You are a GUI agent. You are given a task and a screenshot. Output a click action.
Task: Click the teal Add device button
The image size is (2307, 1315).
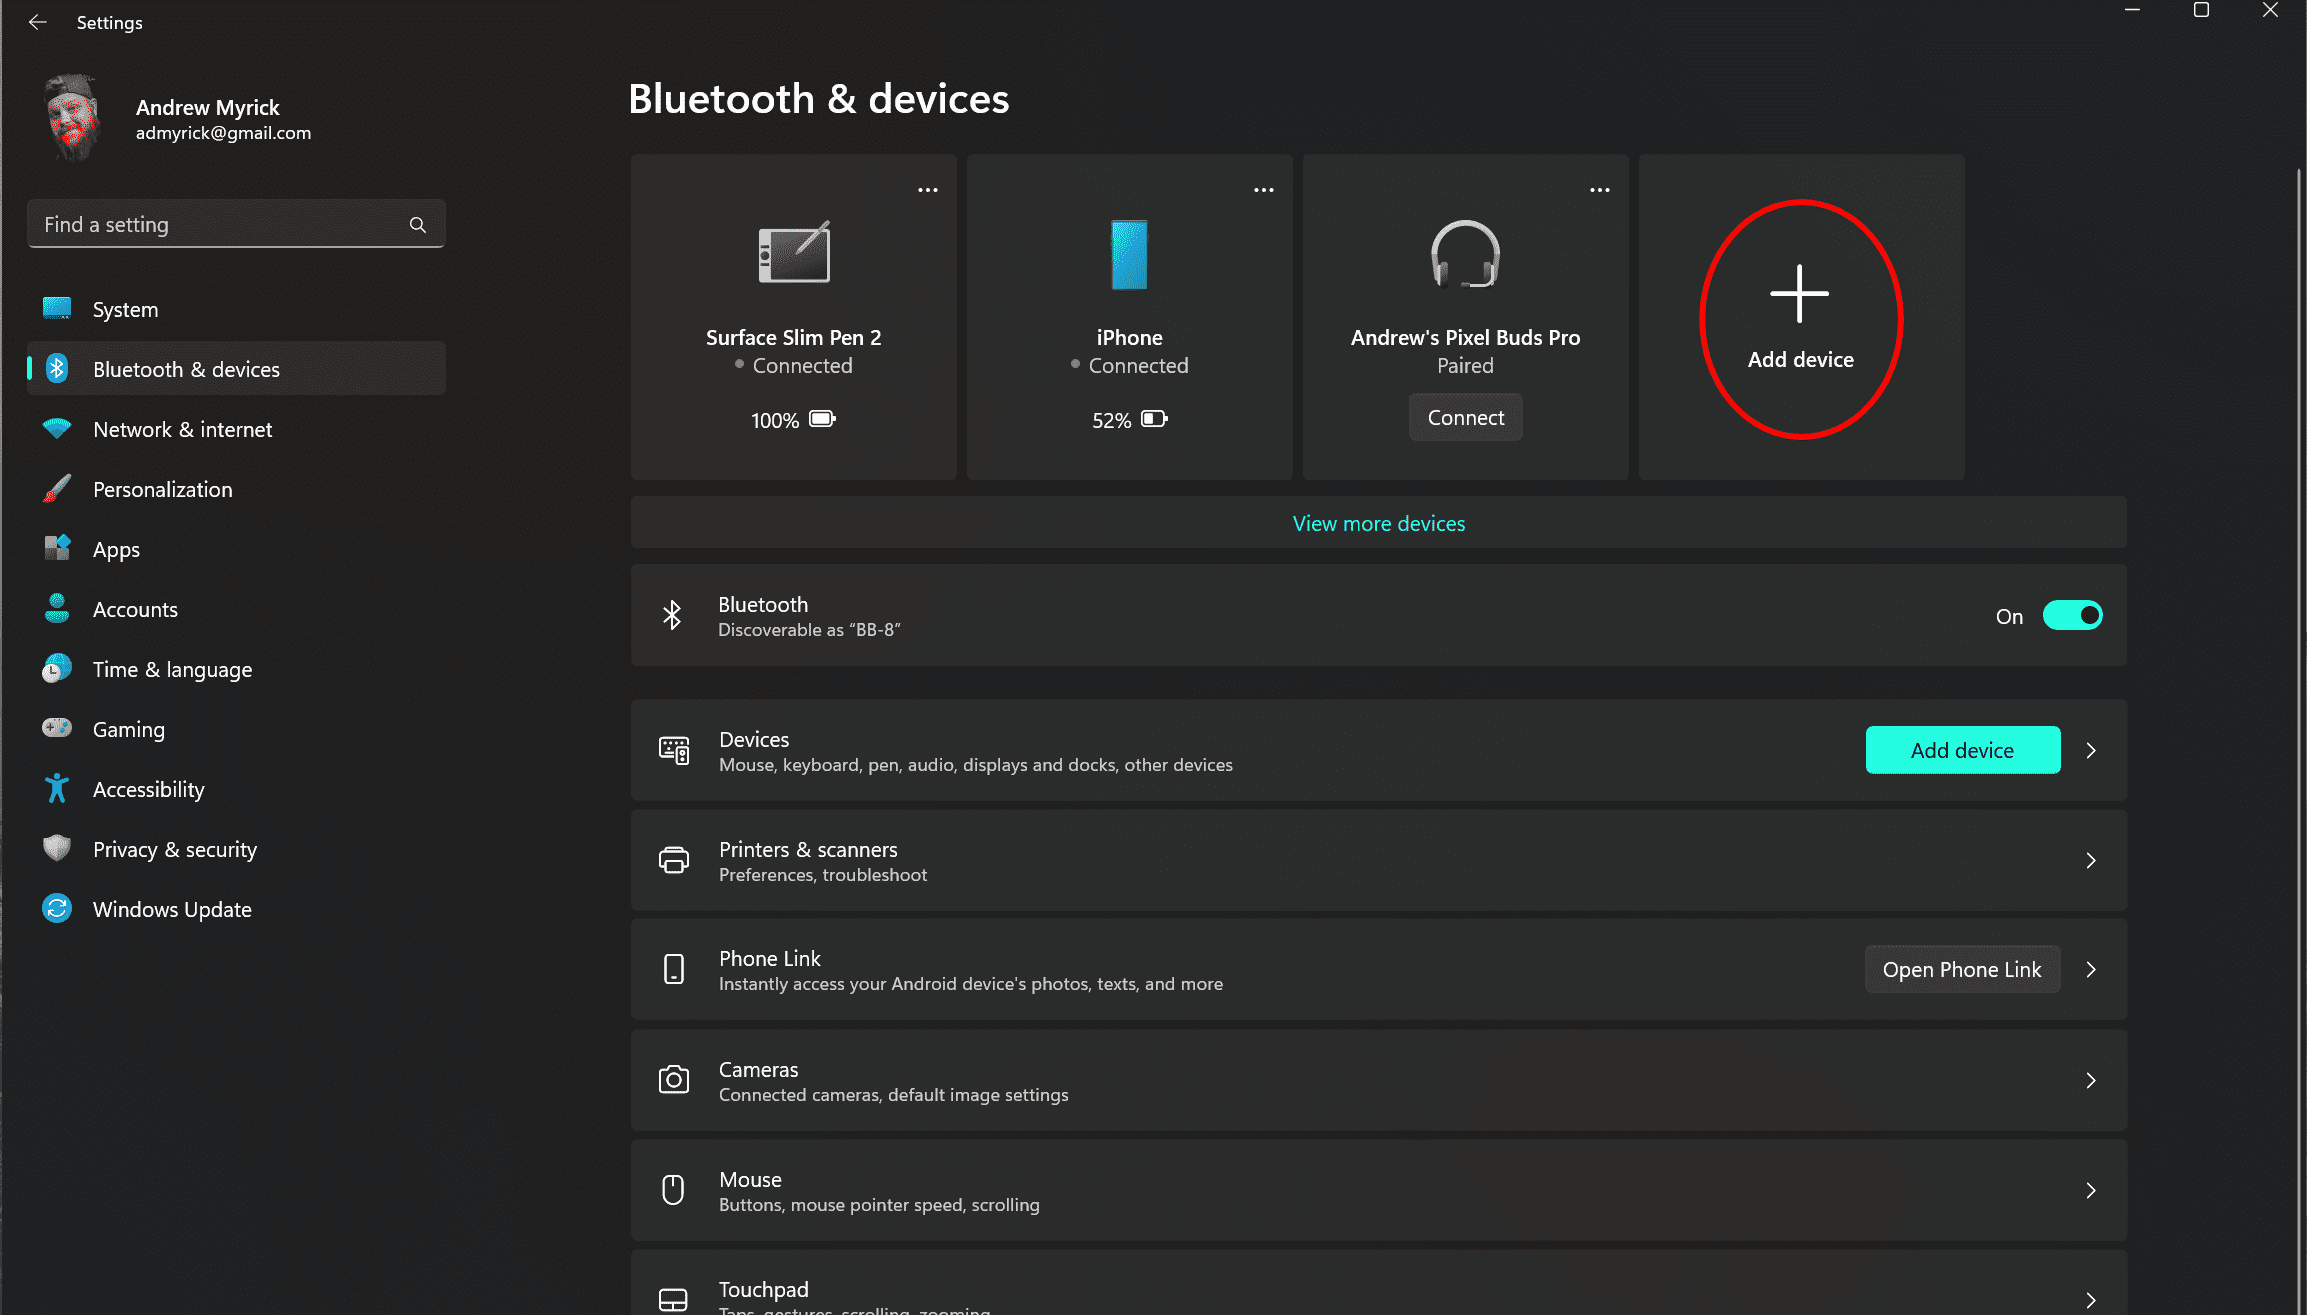click(1962, 751)
